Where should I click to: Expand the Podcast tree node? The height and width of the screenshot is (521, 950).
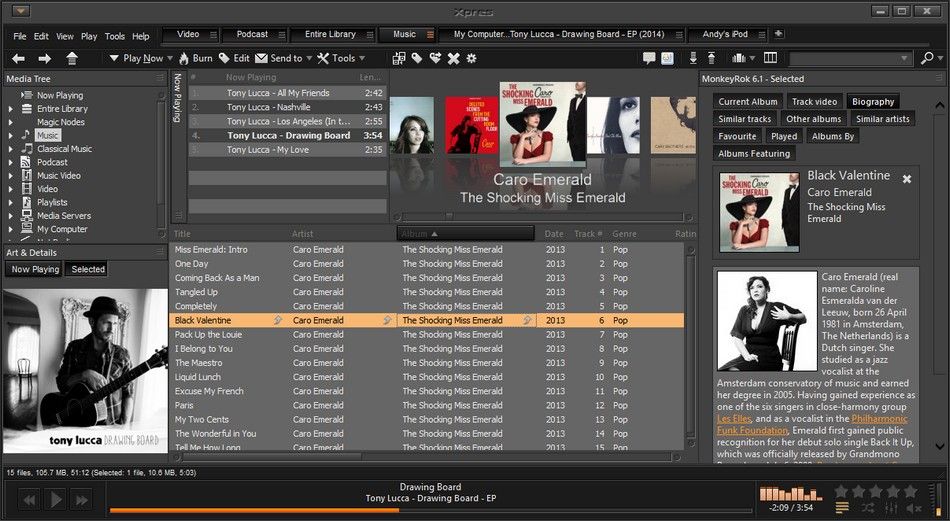coord(10,162)
